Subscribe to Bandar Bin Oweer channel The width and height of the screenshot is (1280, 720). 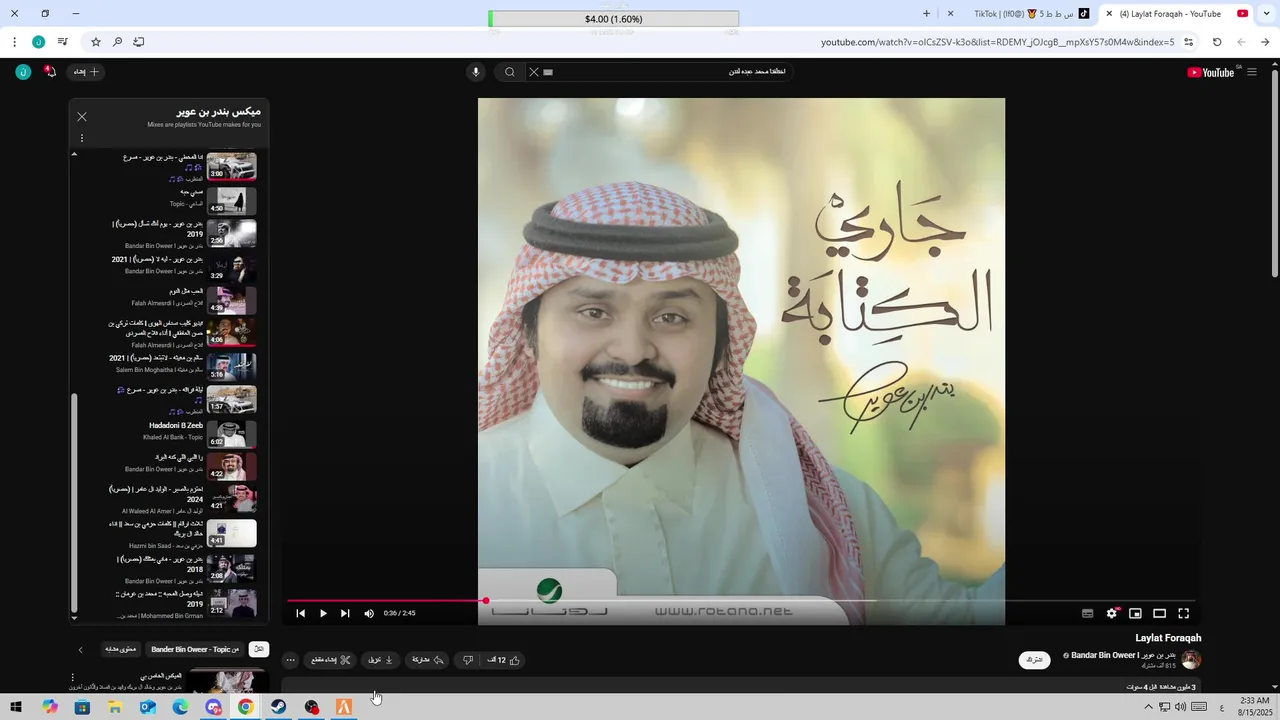click(x=1034, y=660)
